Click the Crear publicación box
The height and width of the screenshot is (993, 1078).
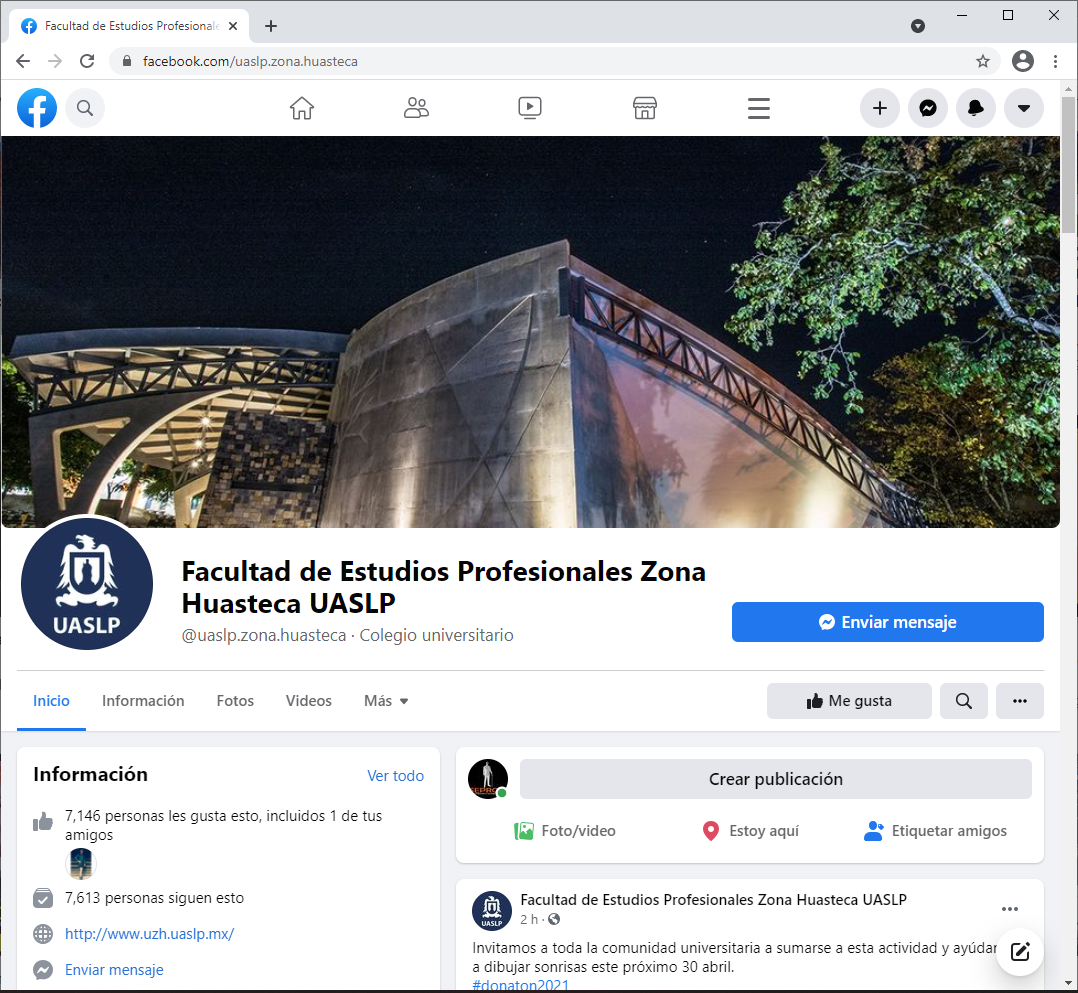pos(776,779)
